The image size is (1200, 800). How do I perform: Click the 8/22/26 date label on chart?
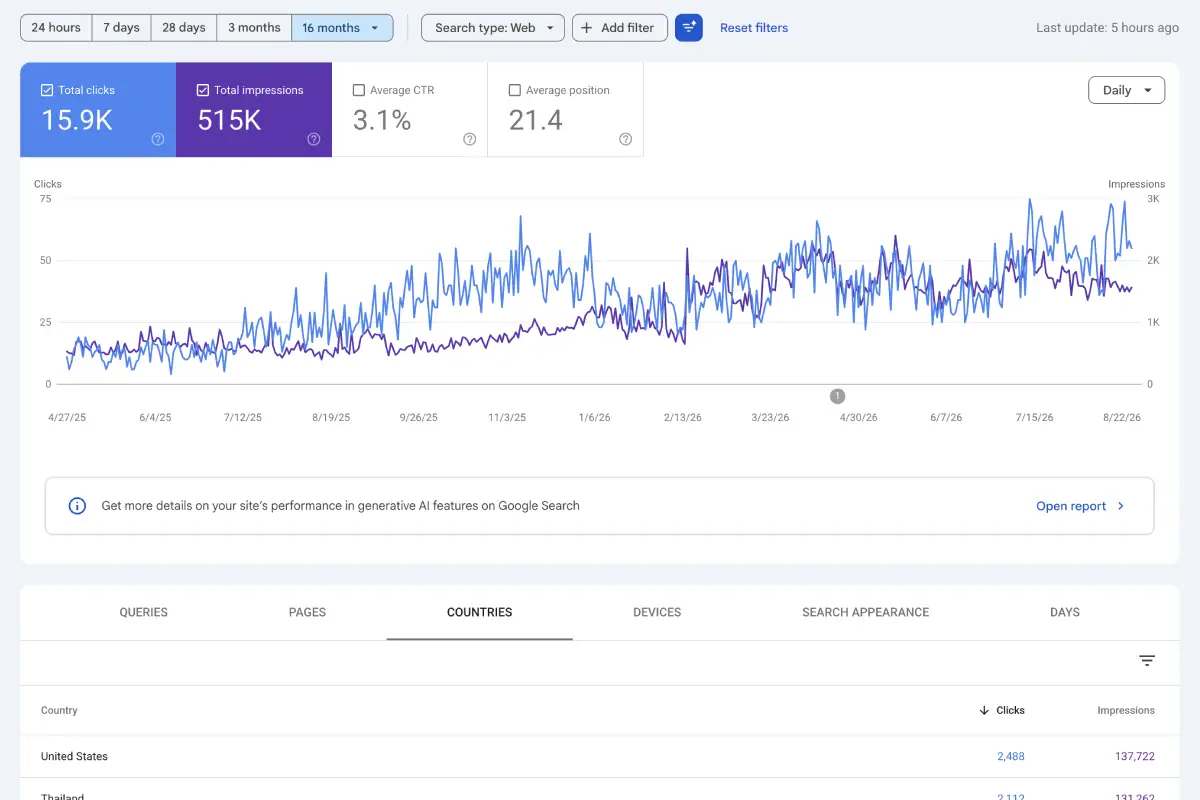1121,417
